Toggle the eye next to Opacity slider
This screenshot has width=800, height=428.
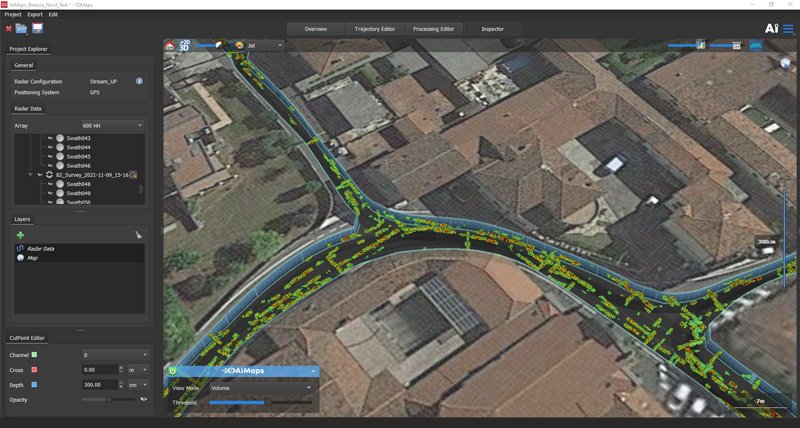[x=143, y=399]
